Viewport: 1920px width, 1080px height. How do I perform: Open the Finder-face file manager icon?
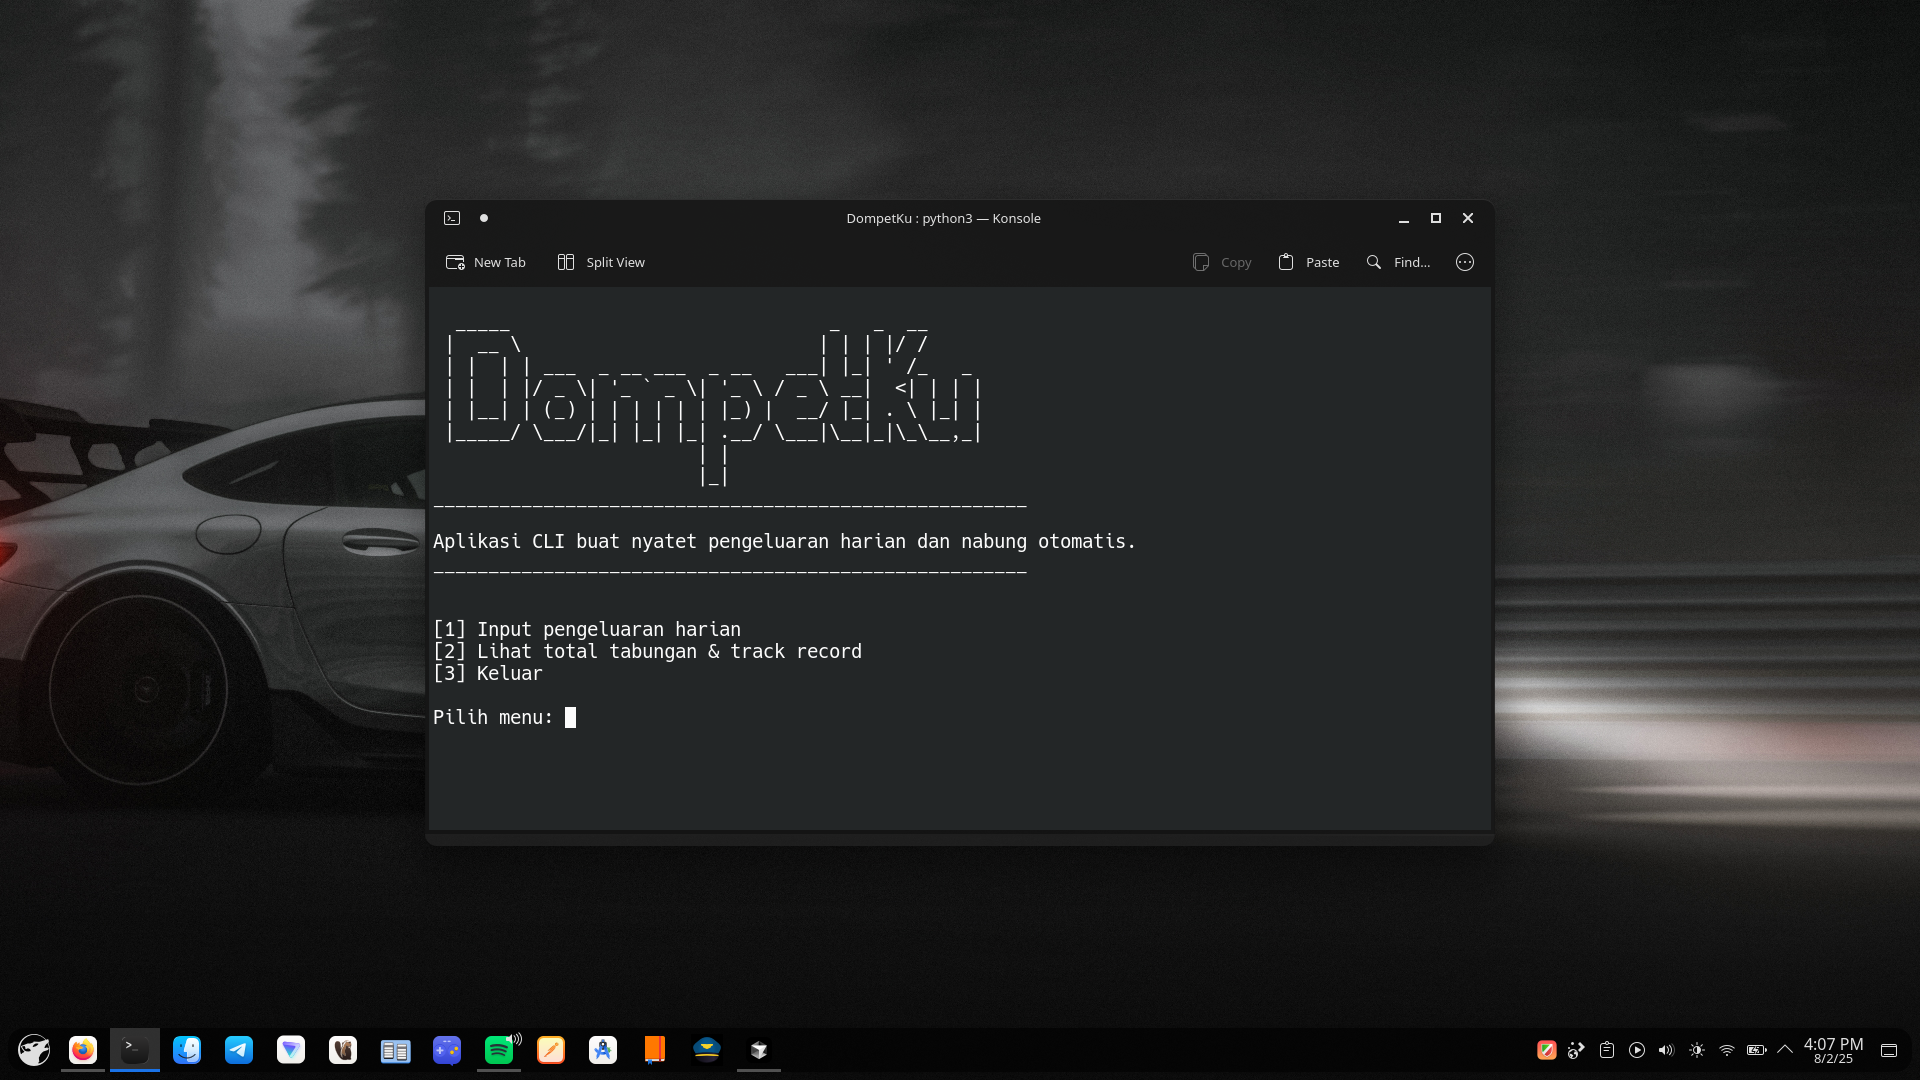click(187, 1050)
